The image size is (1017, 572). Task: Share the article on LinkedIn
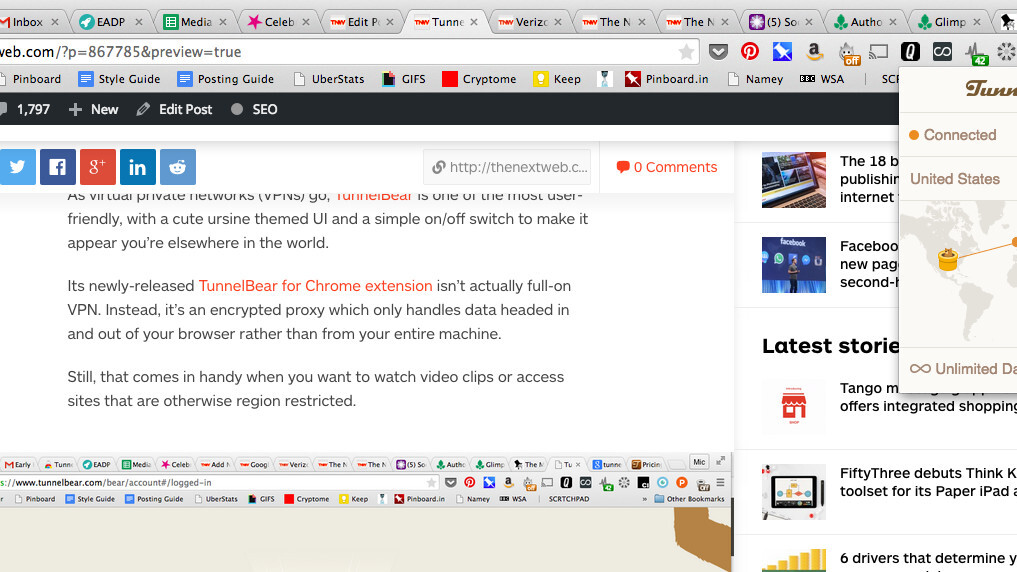(x=138, y=167)
